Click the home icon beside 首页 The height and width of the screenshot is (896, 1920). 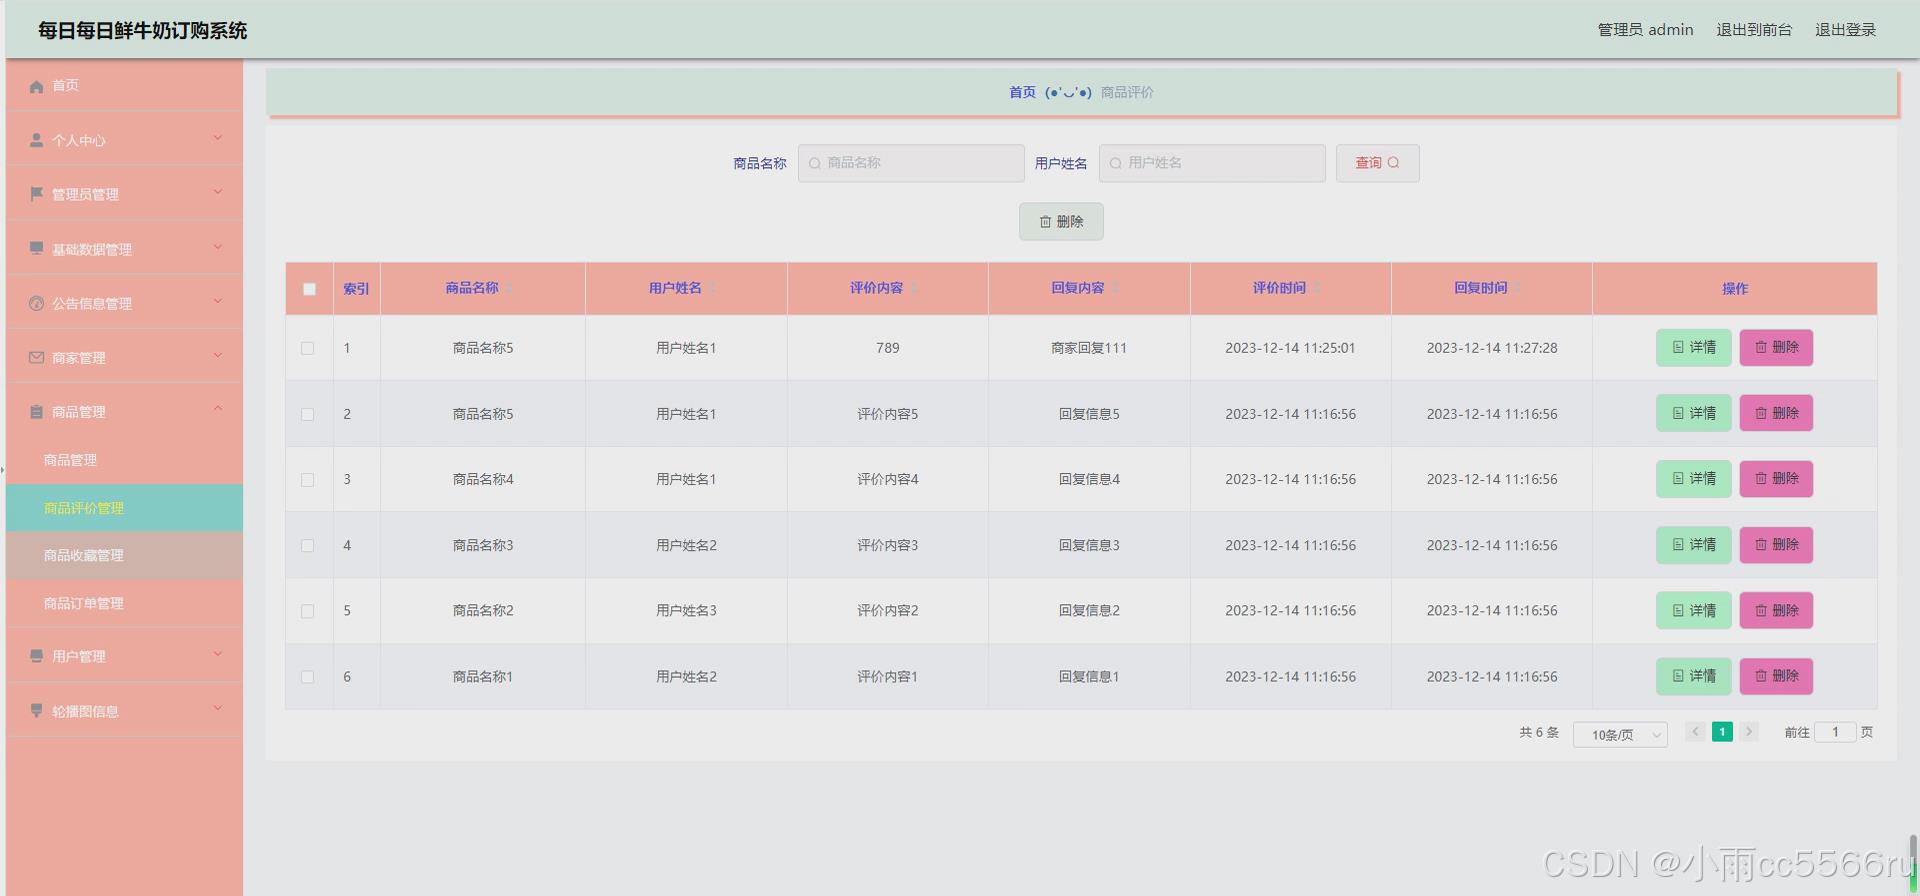[36, 86]
